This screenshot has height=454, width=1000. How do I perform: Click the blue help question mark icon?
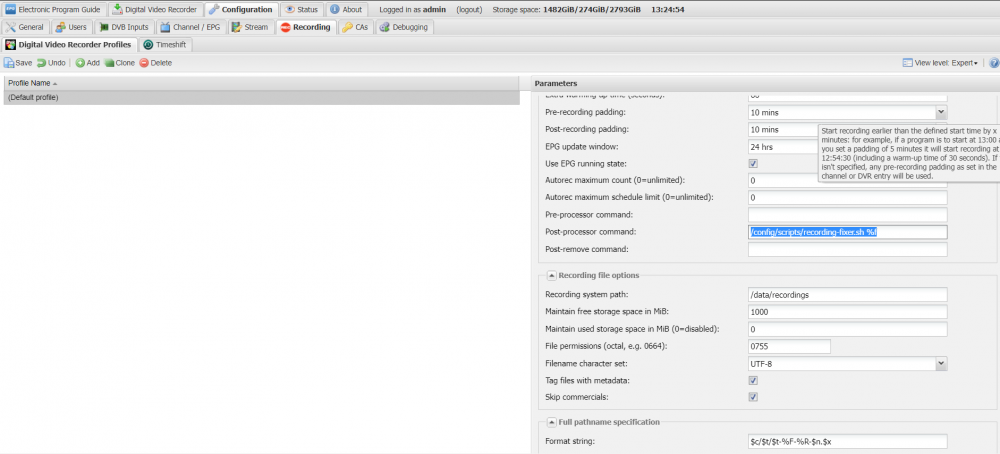[994, 63]
